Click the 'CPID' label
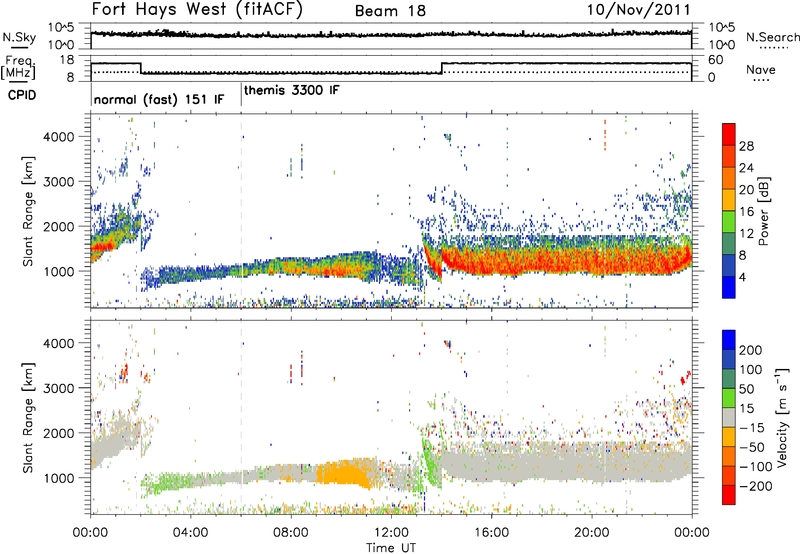Screen dimensions: 800x554 tap(22, 95)
